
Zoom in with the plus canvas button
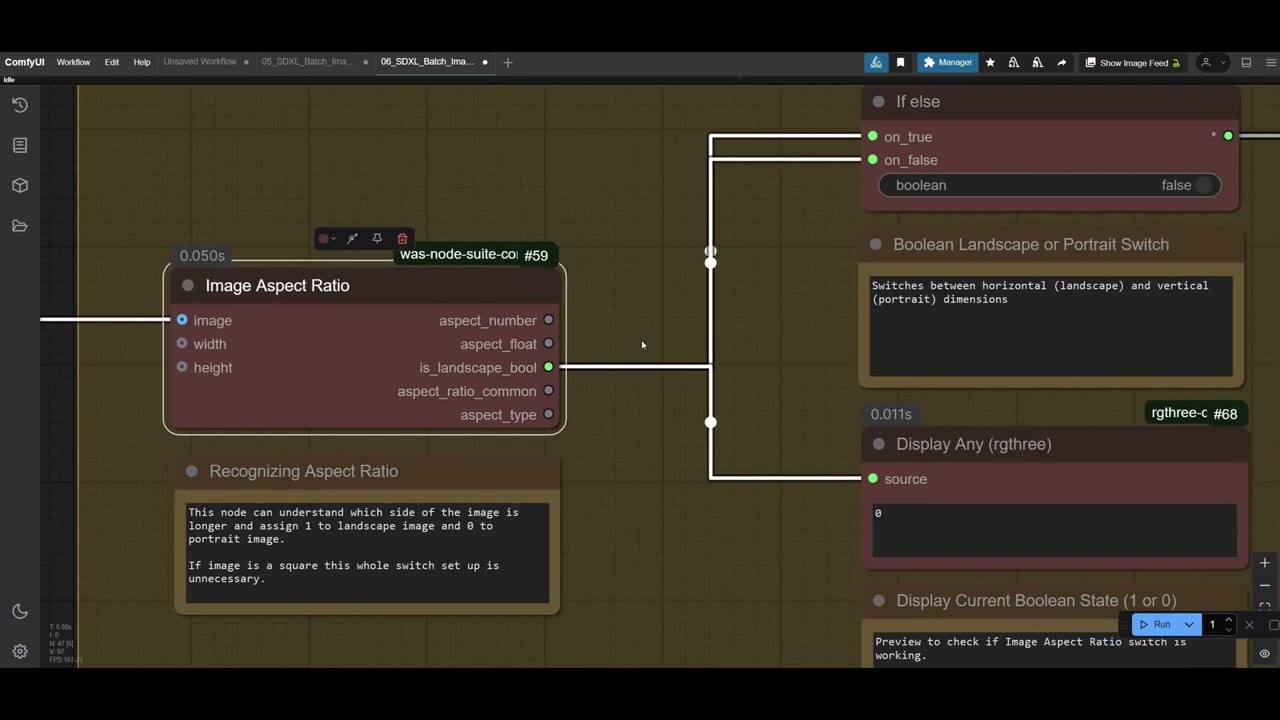[1265, 563]
